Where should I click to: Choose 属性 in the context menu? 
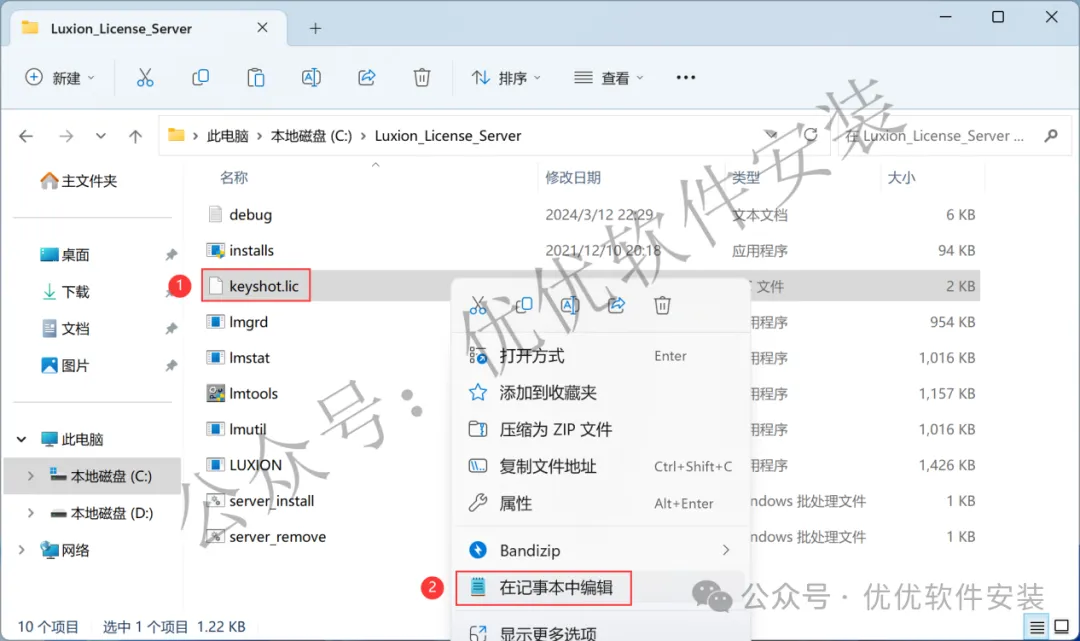pos(601,504)
